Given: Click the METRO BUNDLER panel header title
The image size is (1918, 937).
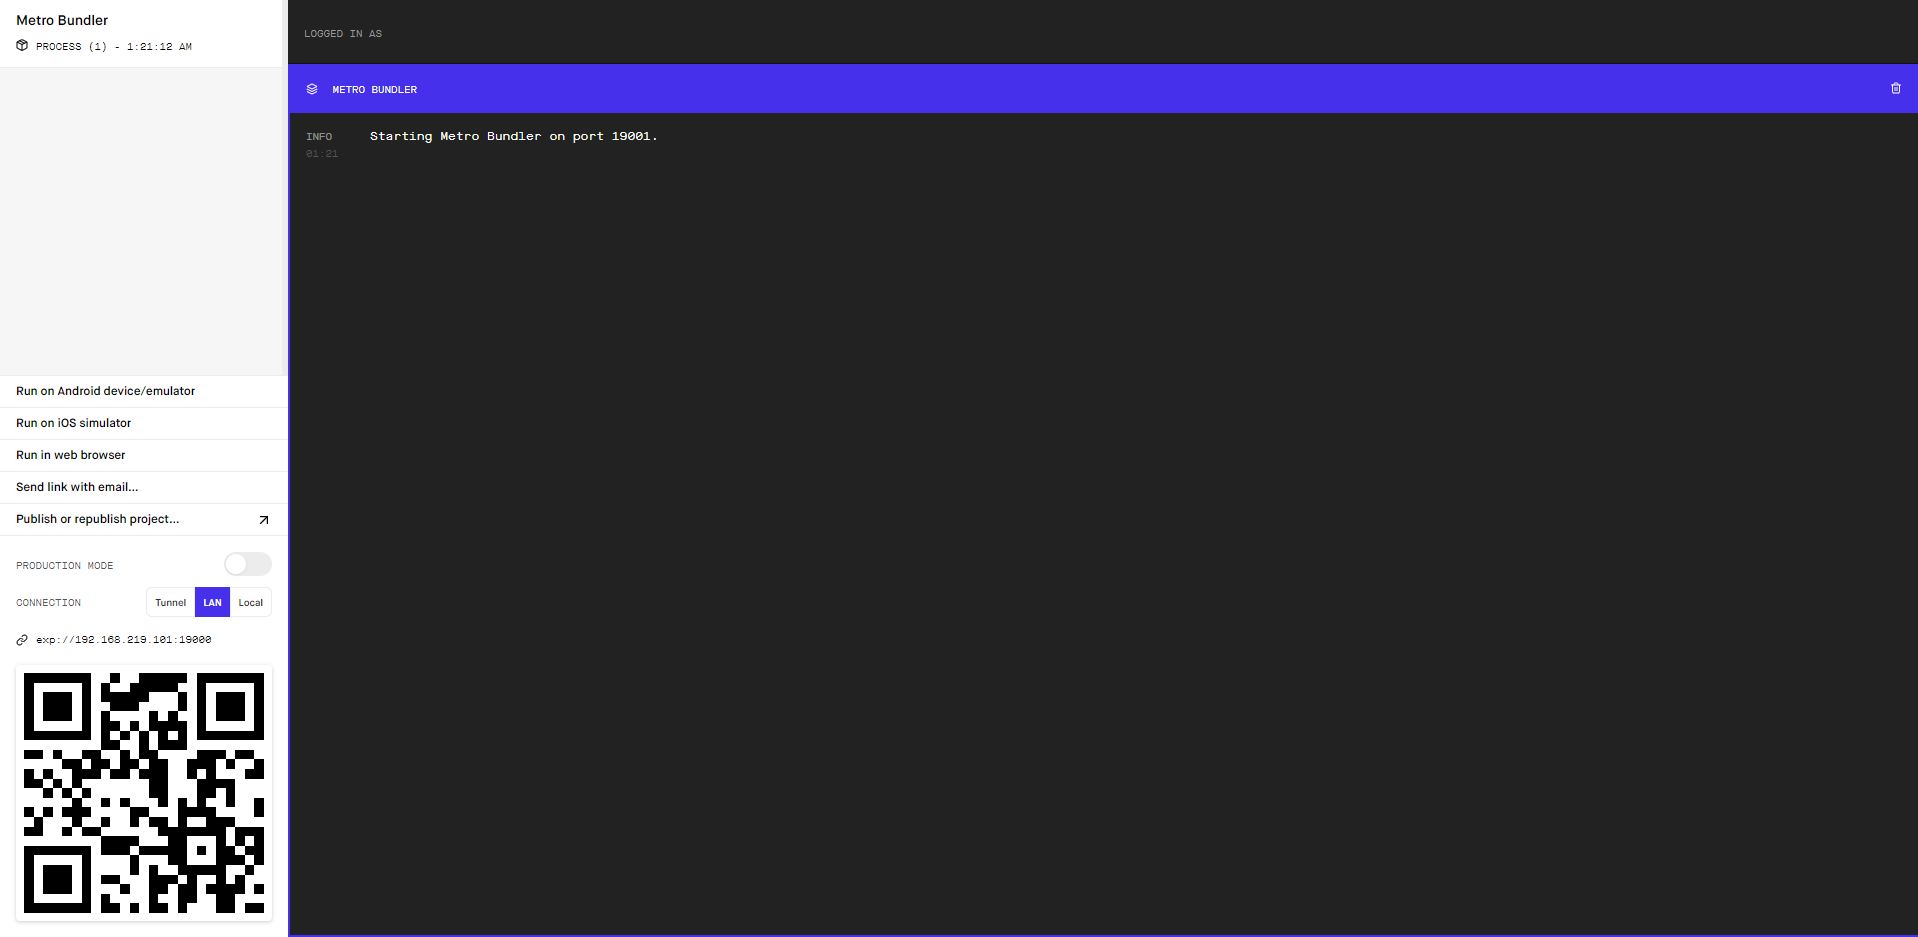Looking at the screenshot, I should tap(375, 90).
